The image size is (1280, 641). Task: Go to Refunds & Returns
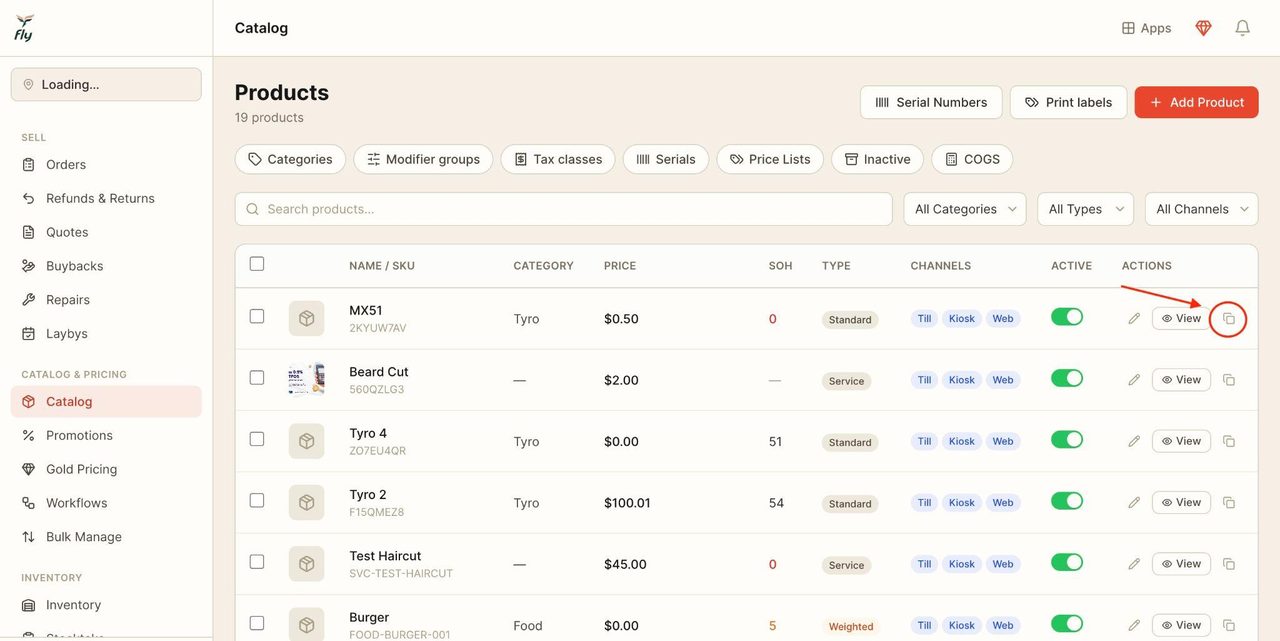[x=106, y=199]
